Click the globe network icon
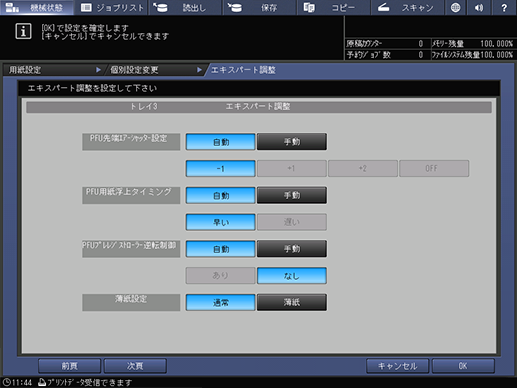 (x=455, y=7)
